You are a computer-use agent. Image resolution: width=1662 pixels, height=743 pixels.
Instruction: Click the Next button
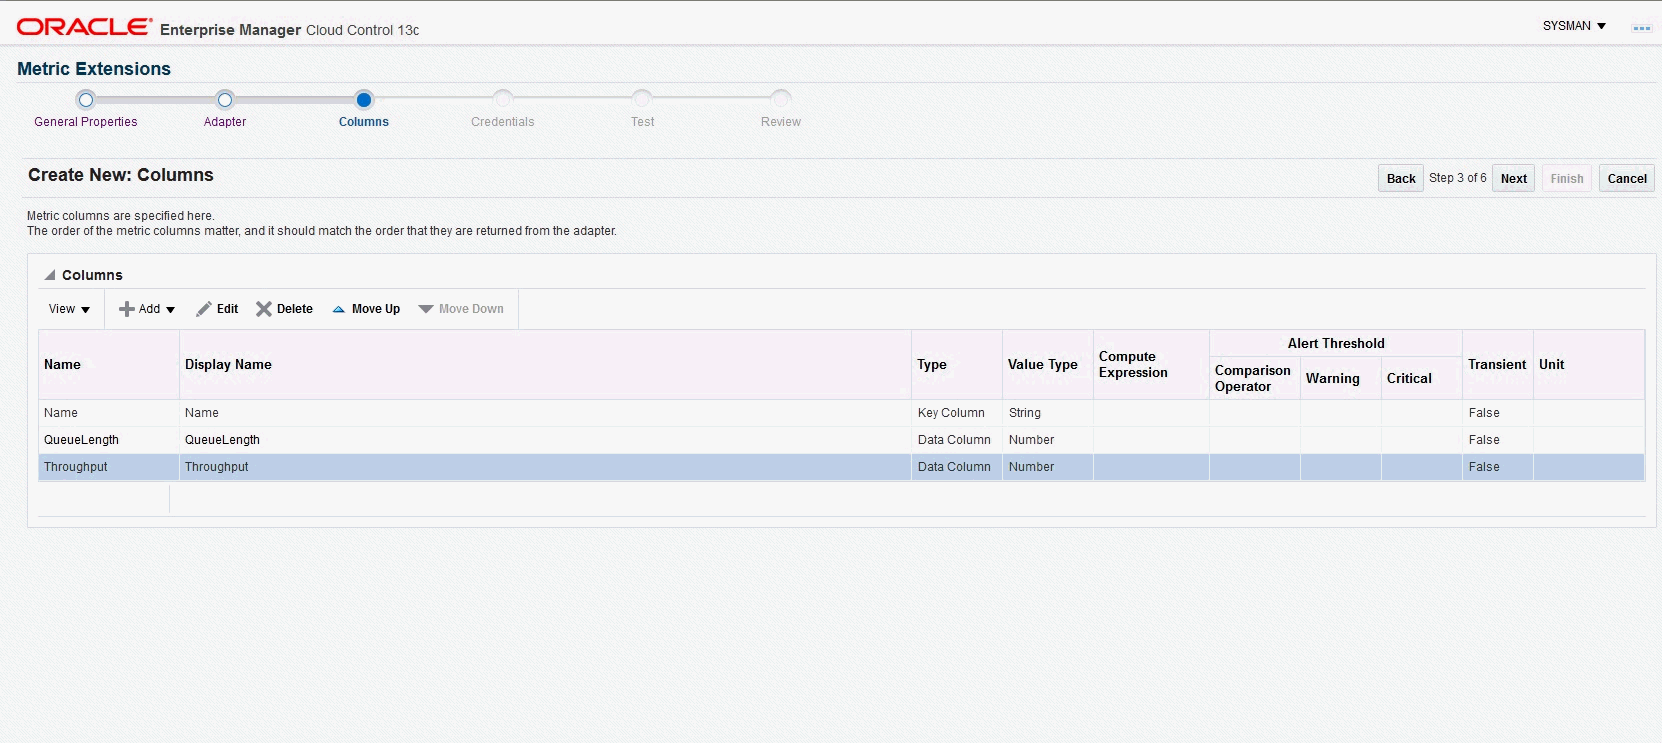(x=1514, y=178)
